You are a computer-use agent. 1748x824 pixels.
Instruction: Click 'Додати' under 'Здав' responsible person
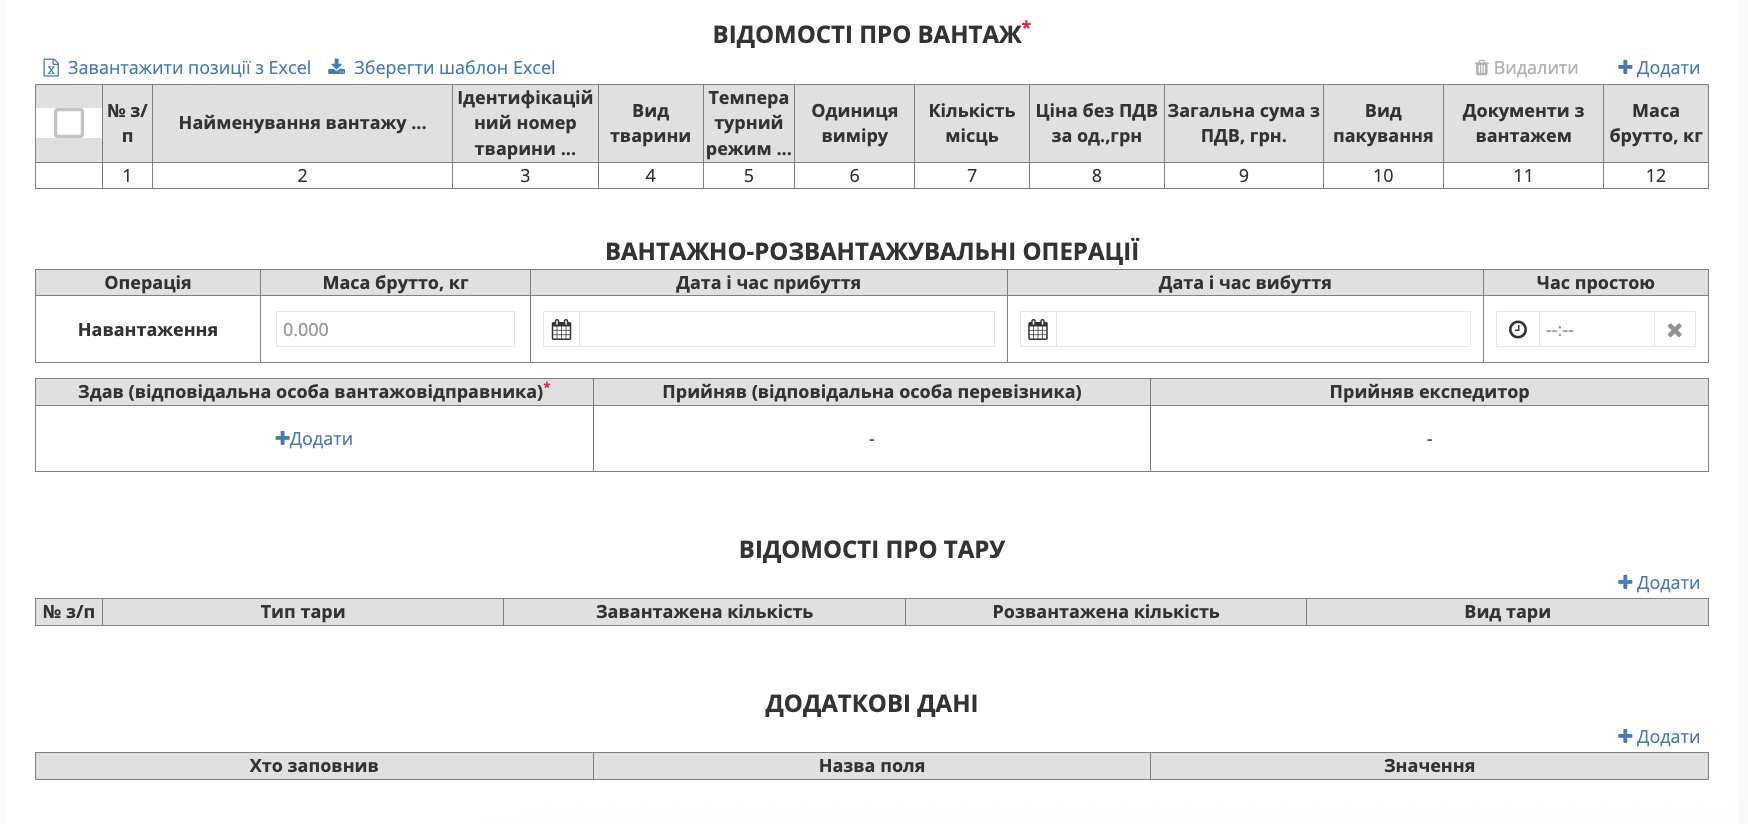click(x=314, y=439)
